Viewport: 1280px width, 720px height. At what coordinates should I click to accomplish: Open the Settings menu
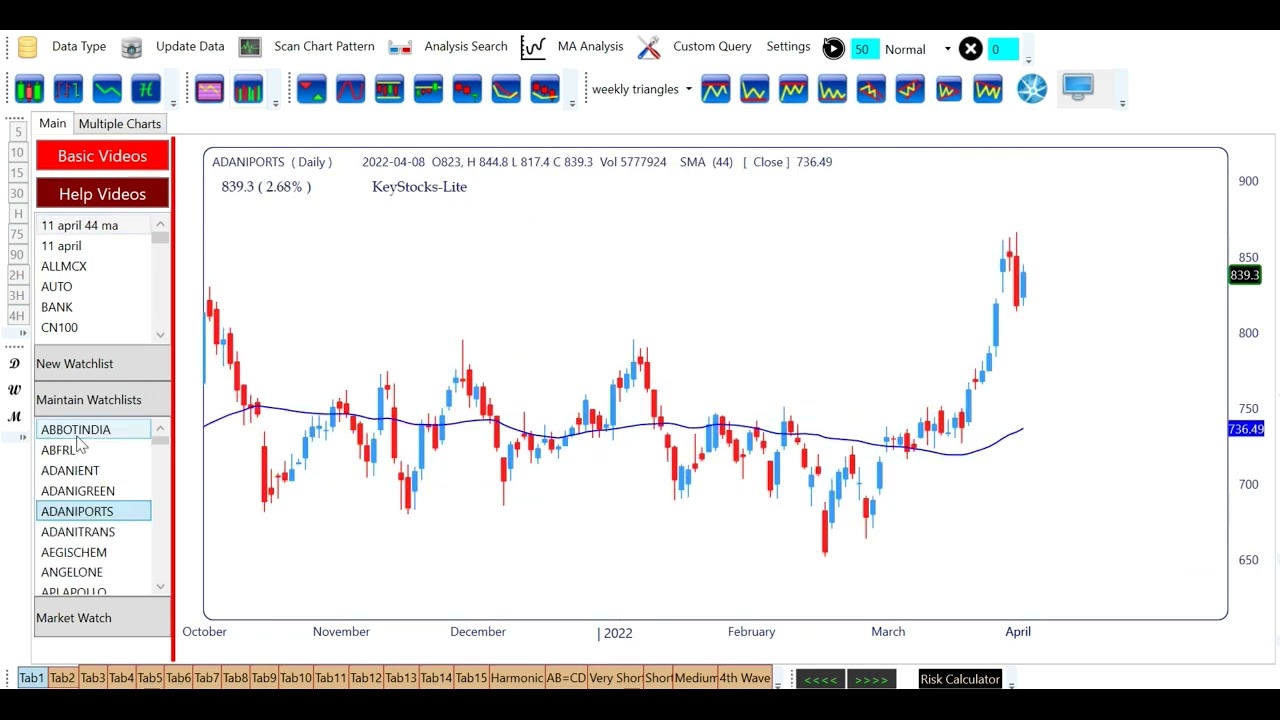[788, 47]
